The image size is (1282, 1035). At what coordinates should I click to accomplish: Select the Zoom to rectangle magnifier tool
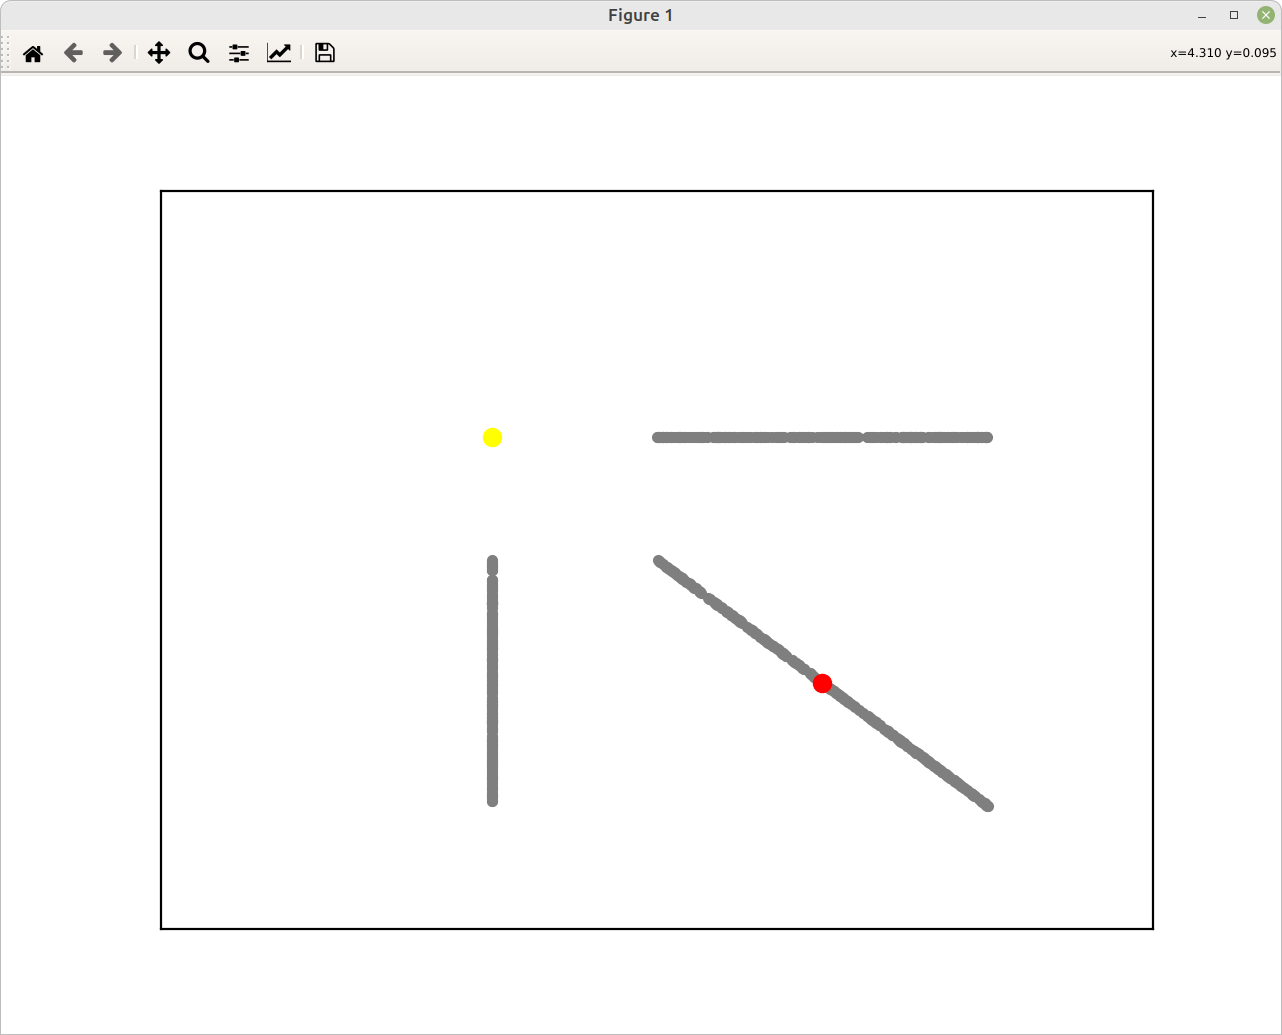pos(199,53)
